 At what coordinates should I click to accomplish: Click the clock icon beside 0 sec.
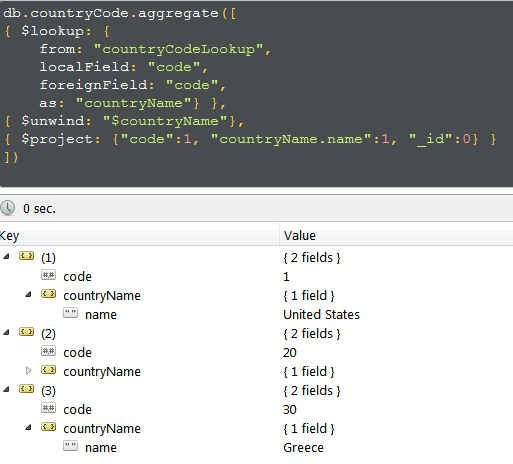point(7,208)
